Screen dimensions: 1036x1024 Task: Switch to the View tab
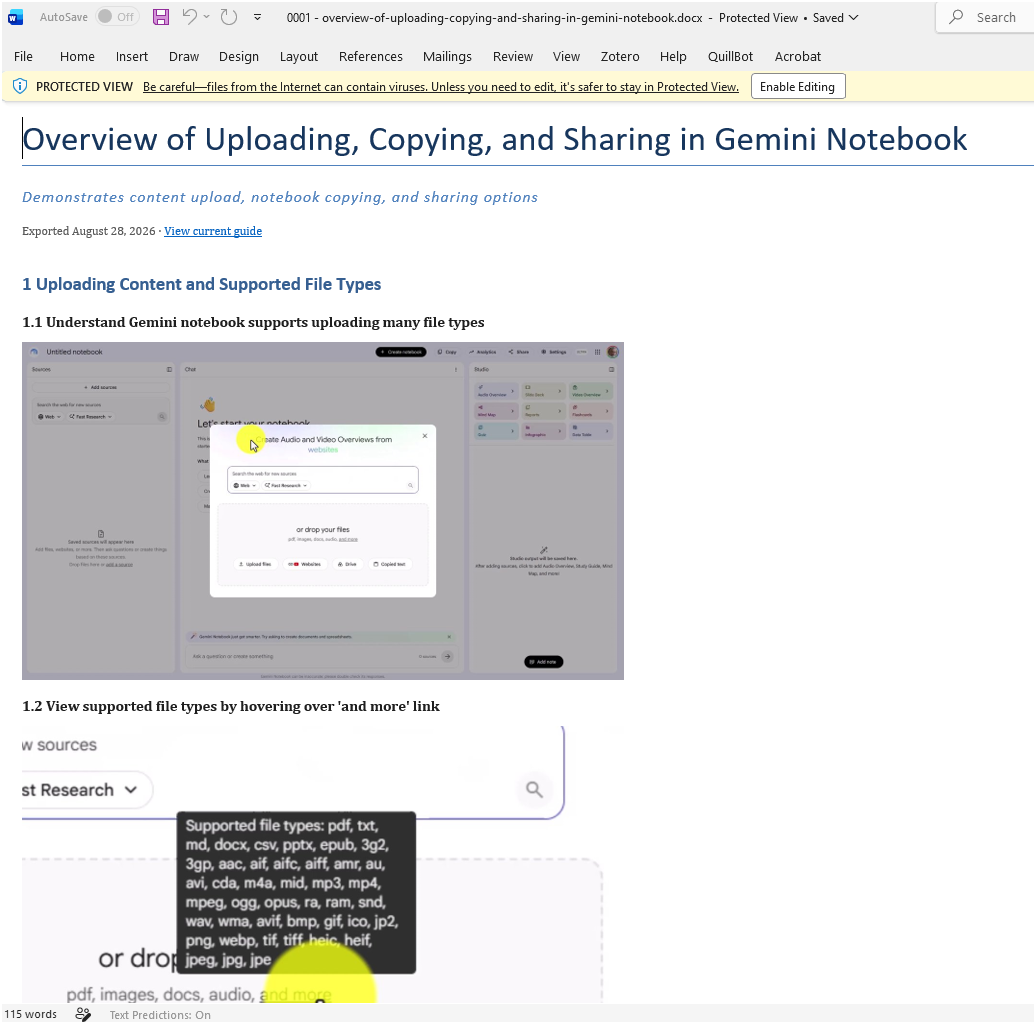point(566,57)
